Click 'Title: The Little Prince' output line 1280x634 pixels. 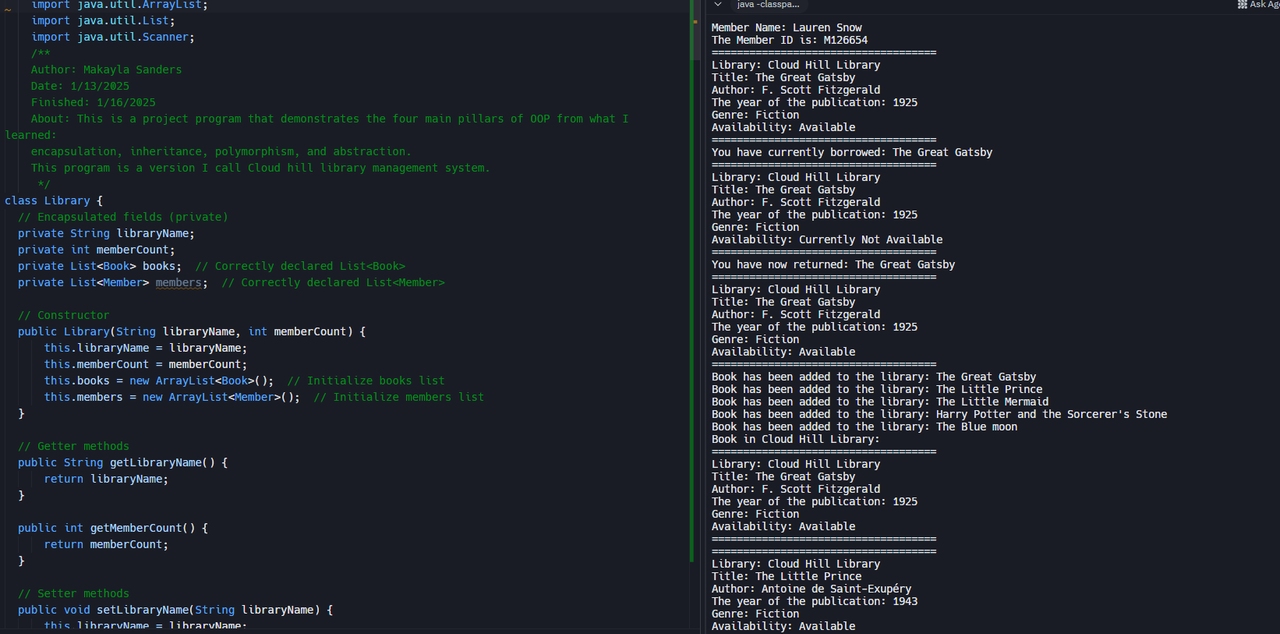786,576
